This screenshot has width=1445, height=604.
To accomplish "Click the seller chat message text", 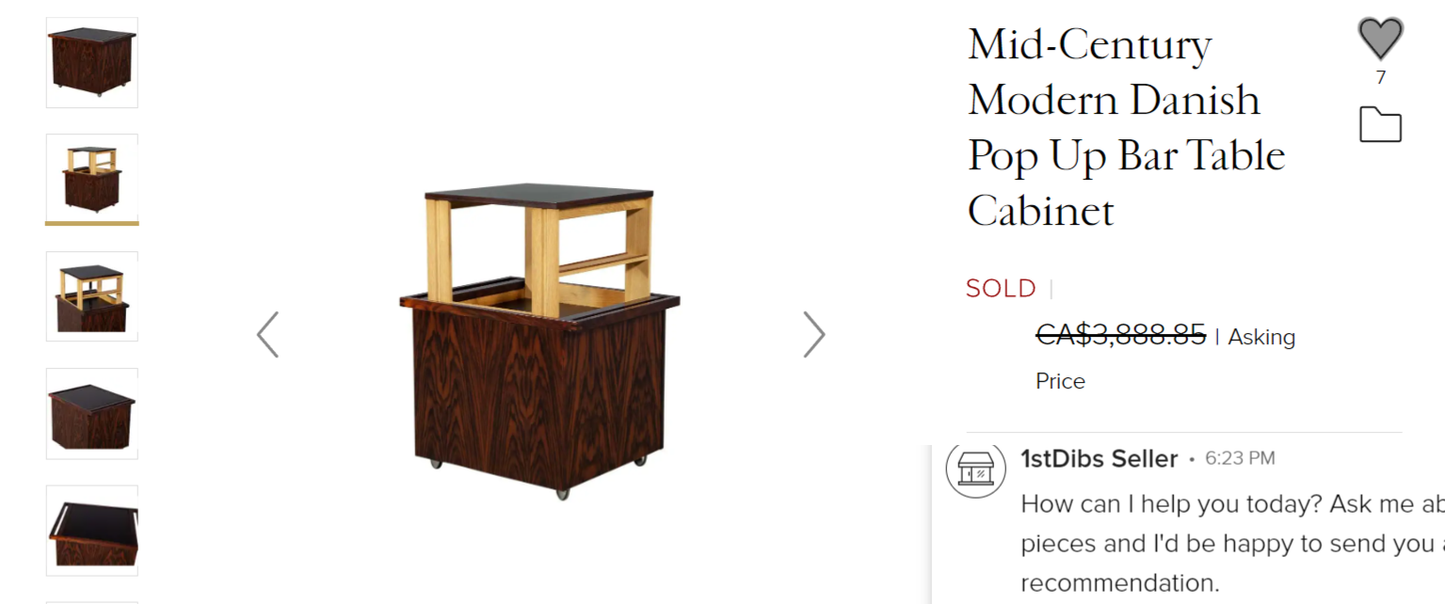I will tap(1232, 543).
